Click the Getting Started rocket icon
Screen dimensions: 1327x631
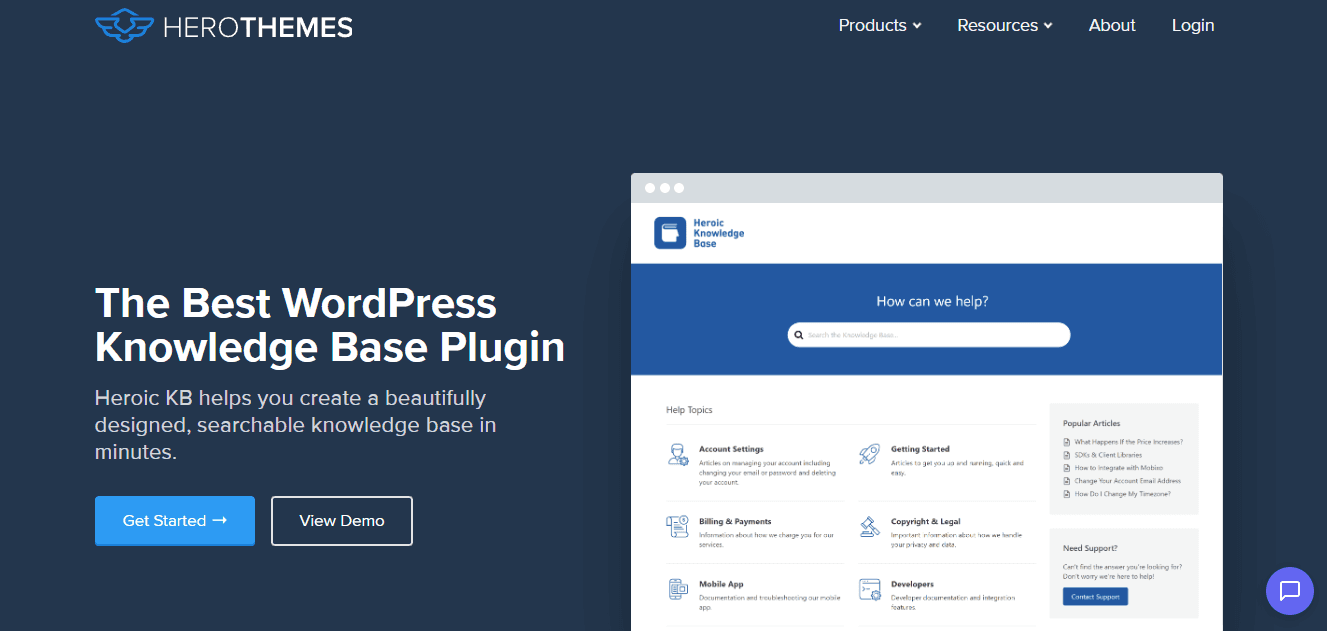click(x=869, y=454)
